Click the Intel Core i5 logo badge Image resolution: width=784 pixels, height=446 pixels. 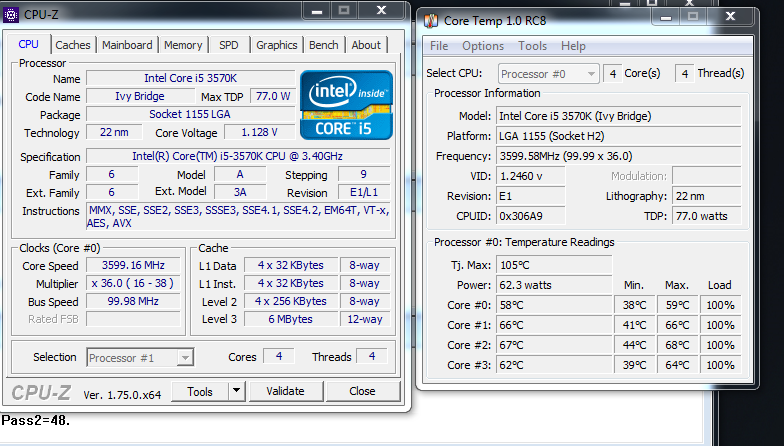(346, 105)
